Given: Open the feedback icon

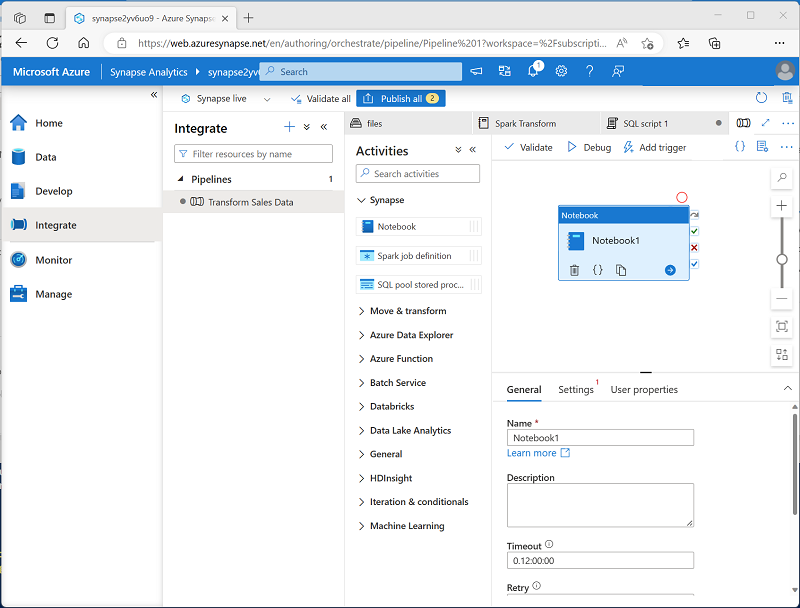Looking at the screenshot, I should tap(618, 71).
